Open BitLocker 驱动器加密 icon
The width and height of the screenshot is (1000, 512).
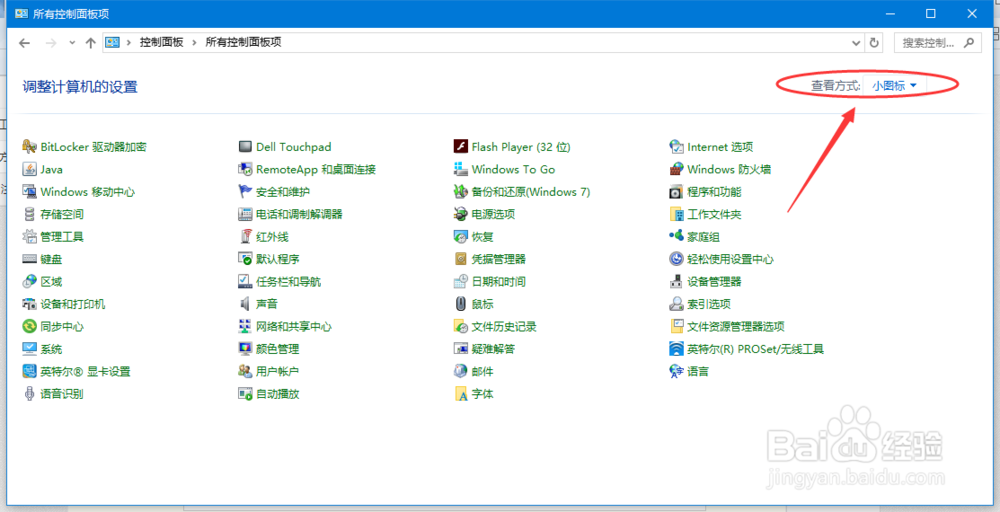click(29, 147)
